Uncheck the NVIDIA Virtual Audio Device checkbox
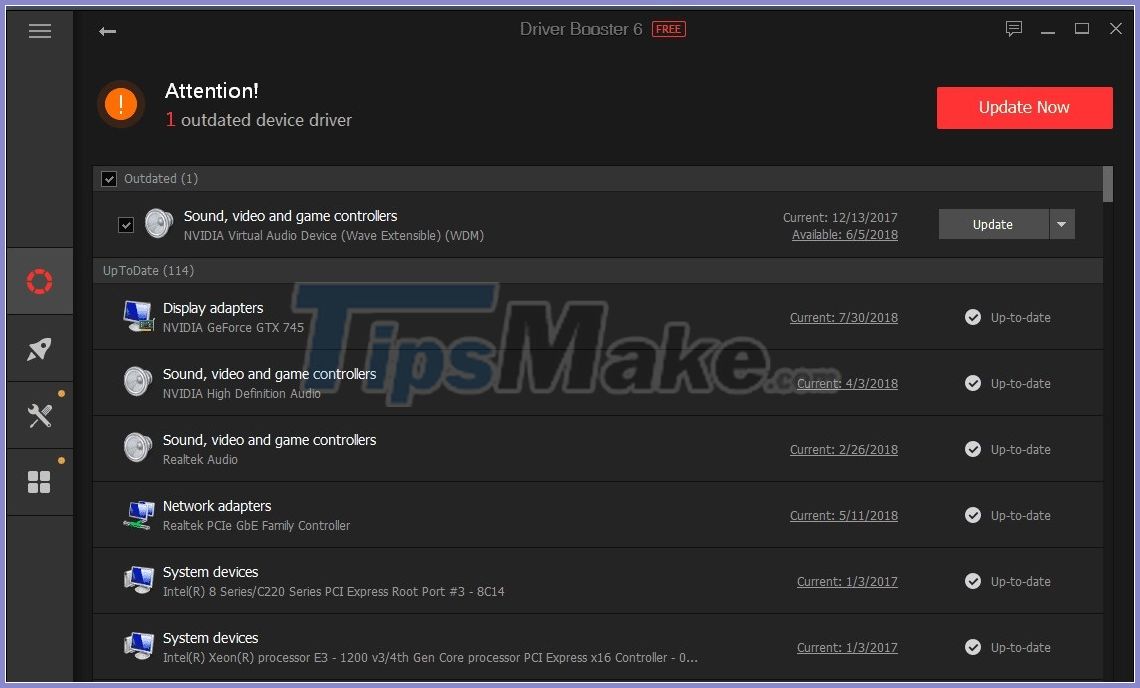Viewport: 1140px width, 688px height. pyautogui.click(x=126, y=225)
